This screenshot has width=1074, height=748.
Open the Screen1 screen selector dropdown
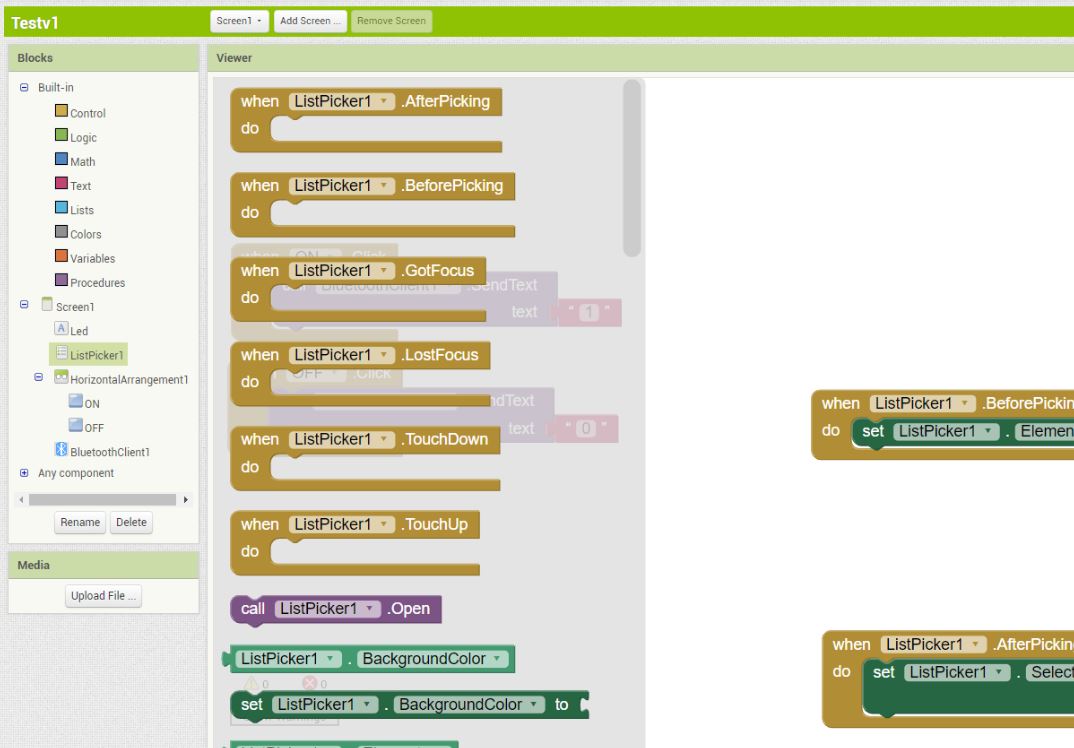238,21
